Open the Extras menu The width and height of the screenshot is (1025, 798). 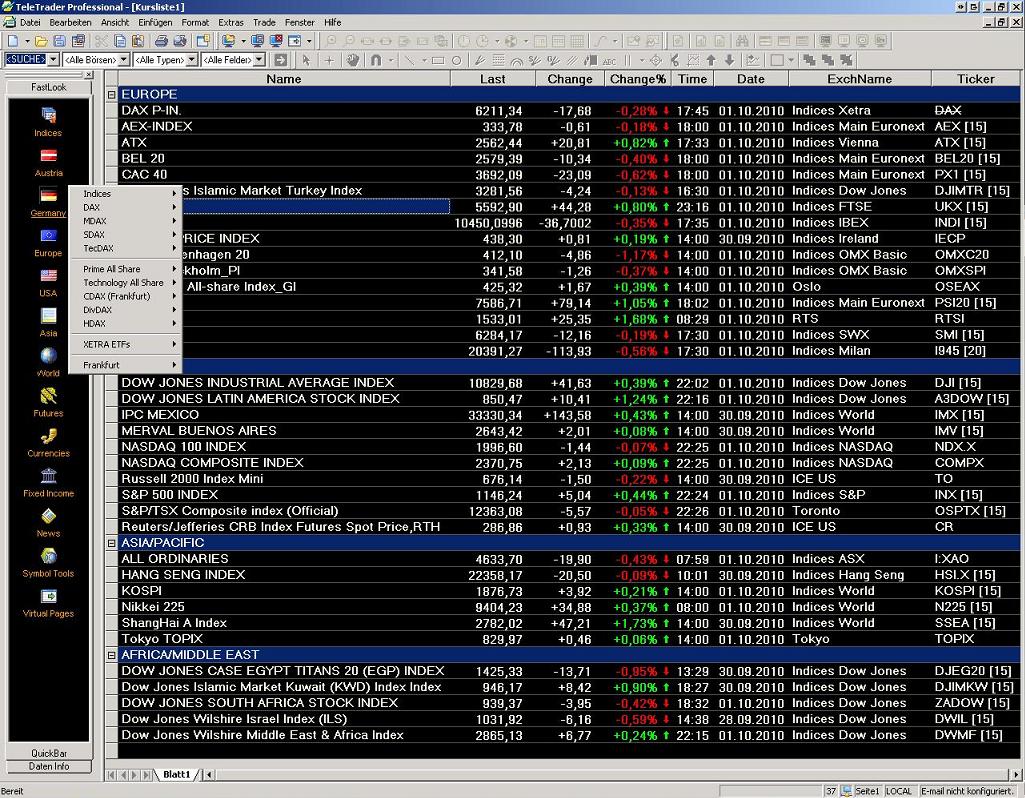[x=231, y=22]
